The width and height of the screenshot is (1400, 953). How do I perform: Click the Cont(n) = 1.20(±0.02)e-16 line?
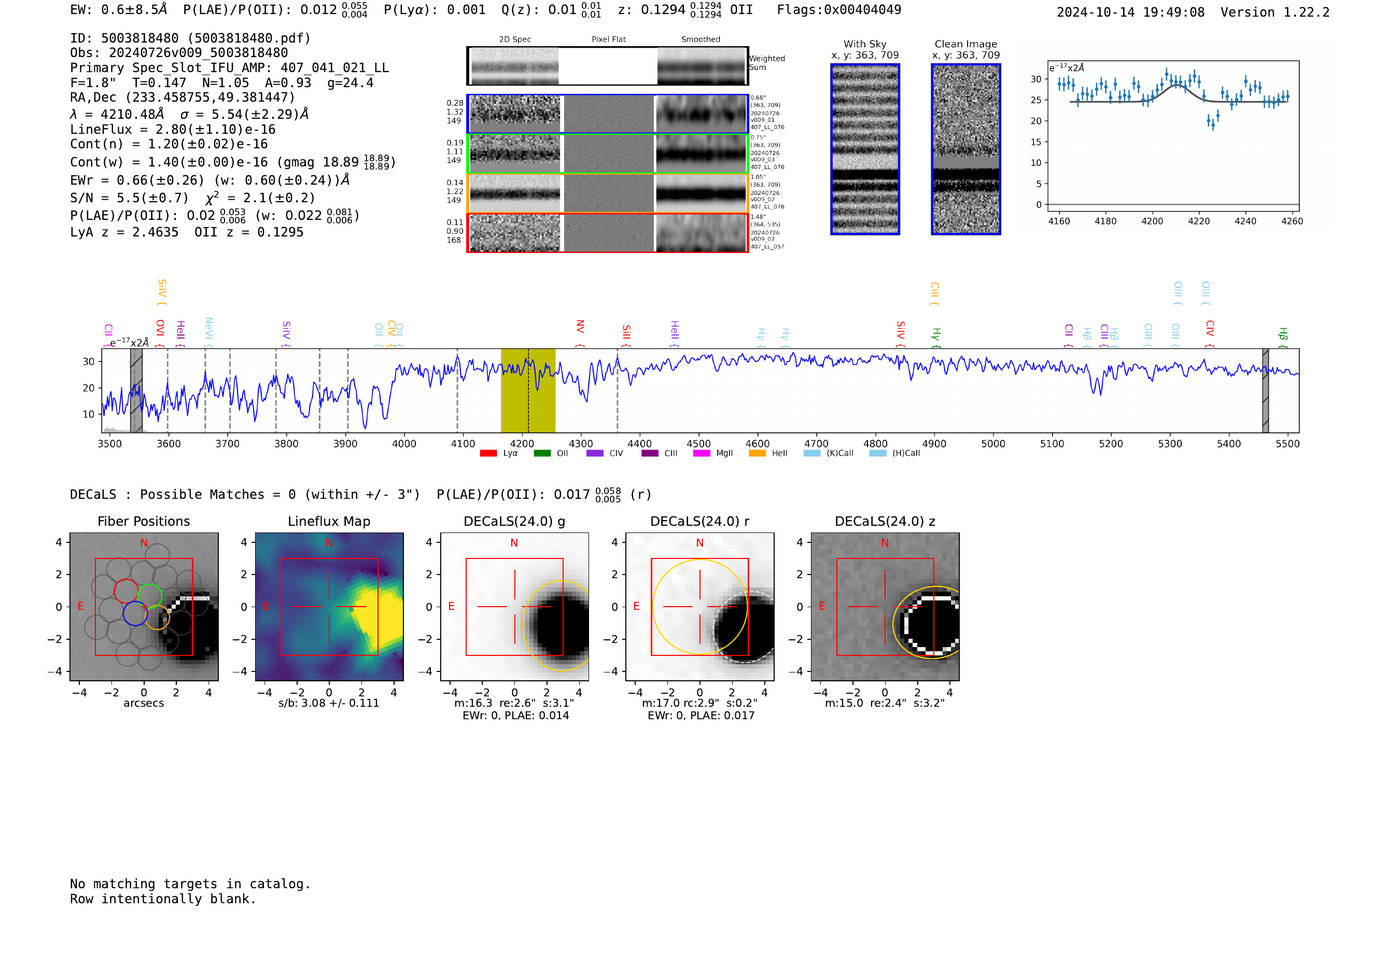169,144
